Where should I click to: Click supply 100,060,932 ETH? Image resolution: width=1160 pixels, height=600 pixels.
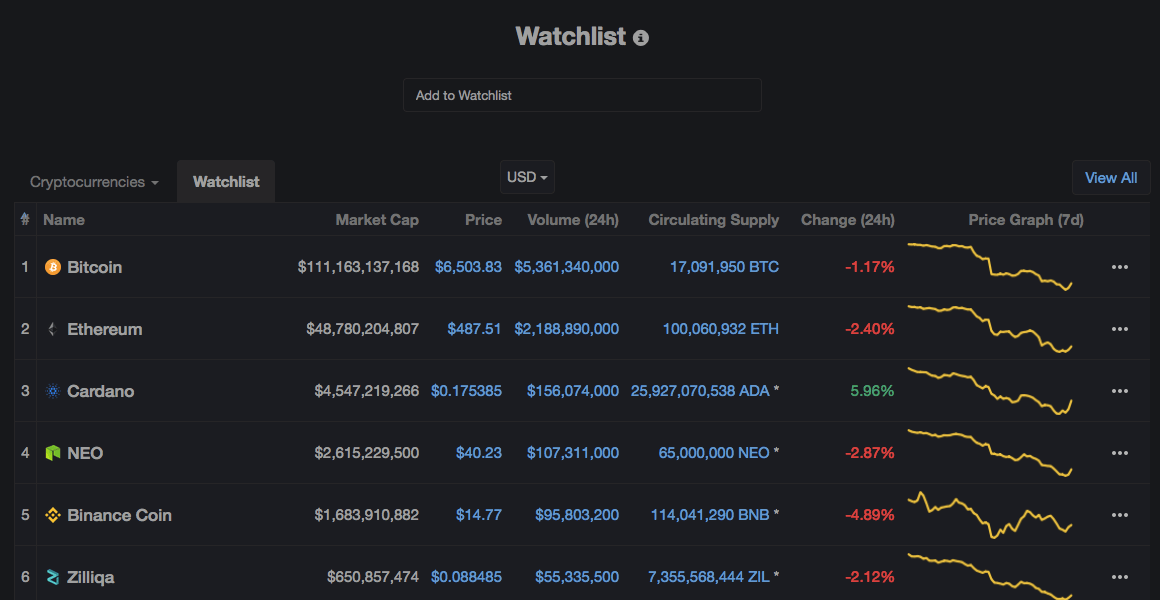coord(721,329)
